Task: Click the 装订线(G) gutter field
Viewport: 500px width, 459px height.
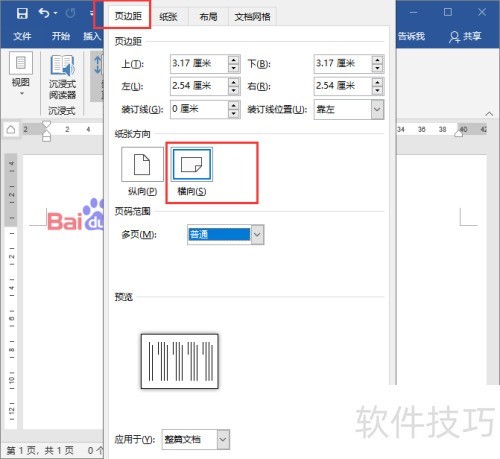Action: tap(199, 109)
